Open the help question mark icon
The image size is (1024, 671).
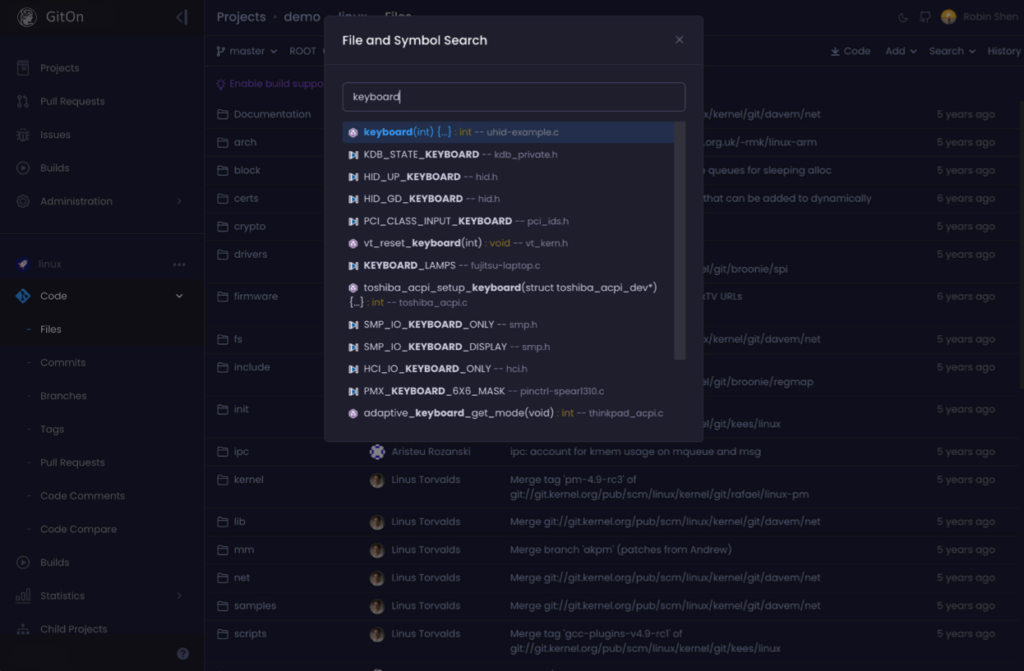pos(183,653)
